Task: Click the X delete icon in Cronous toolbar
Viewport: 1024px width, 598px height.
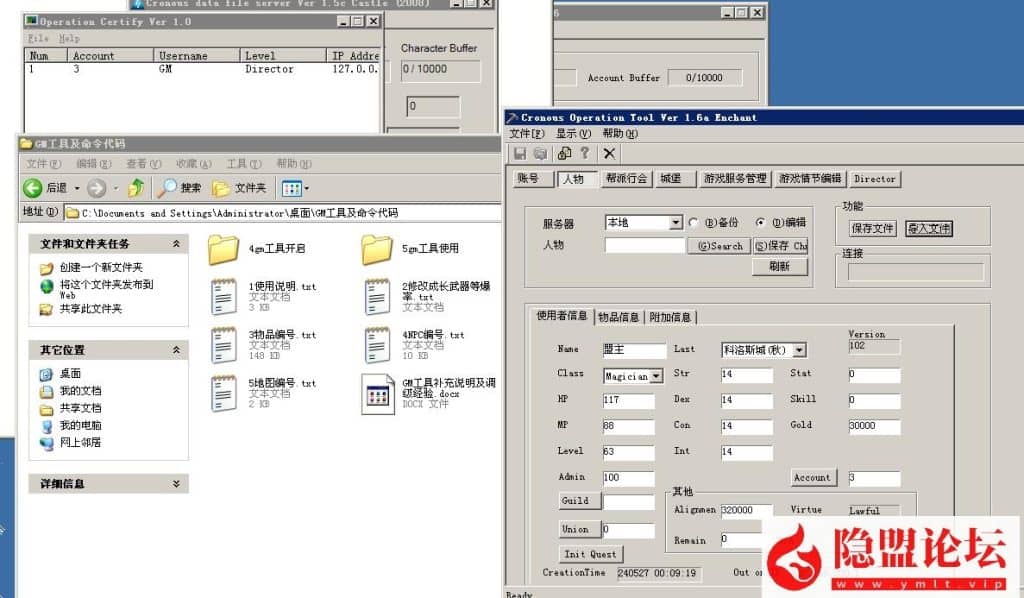Action: [609, 153]
